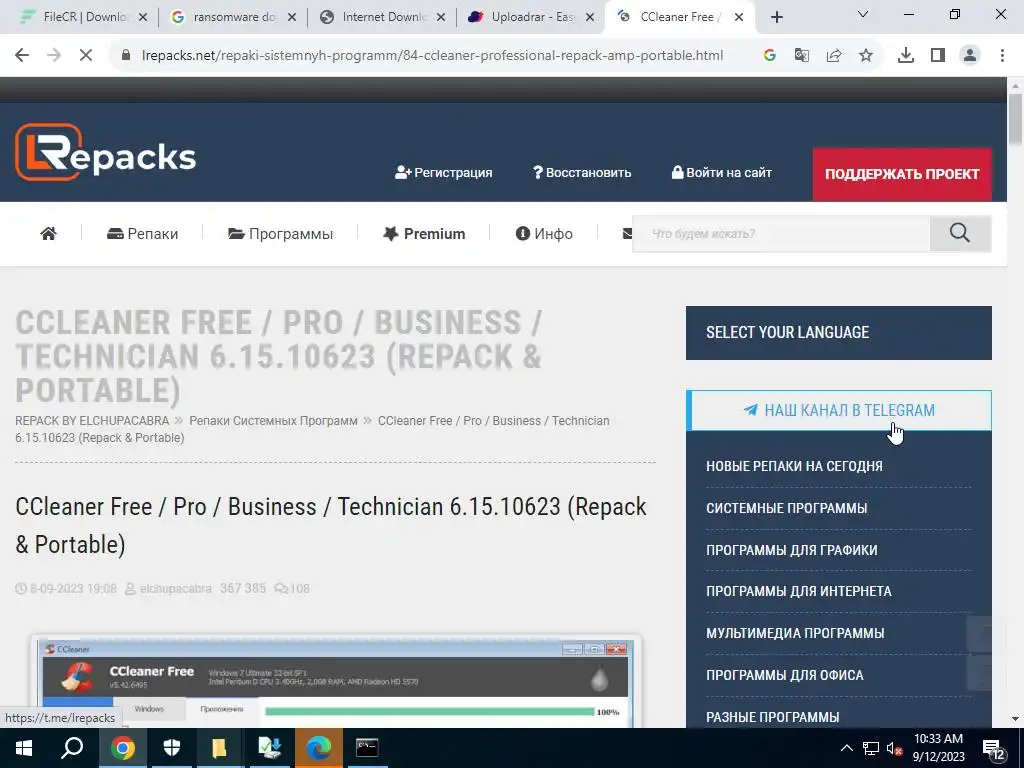Open Command Prompt in taskbar
The height and width of the screenshot is (768, 1024).
point(367,748)
